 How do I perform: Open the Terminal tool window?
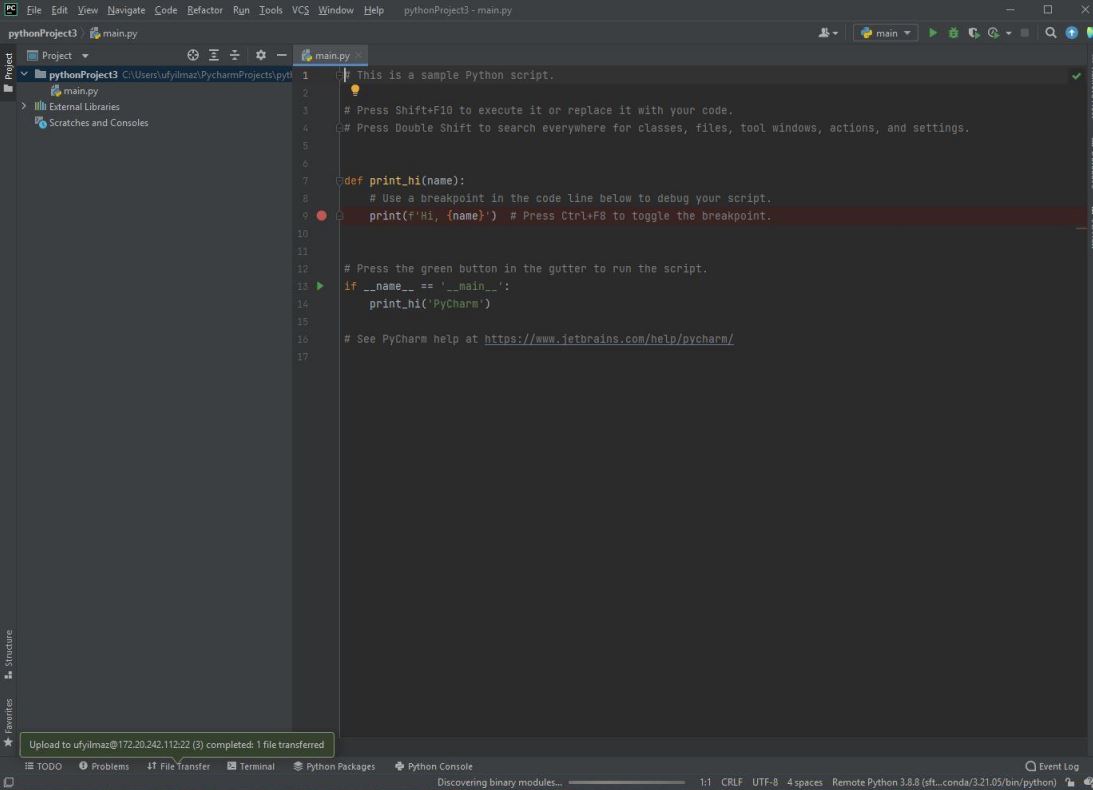251,766
